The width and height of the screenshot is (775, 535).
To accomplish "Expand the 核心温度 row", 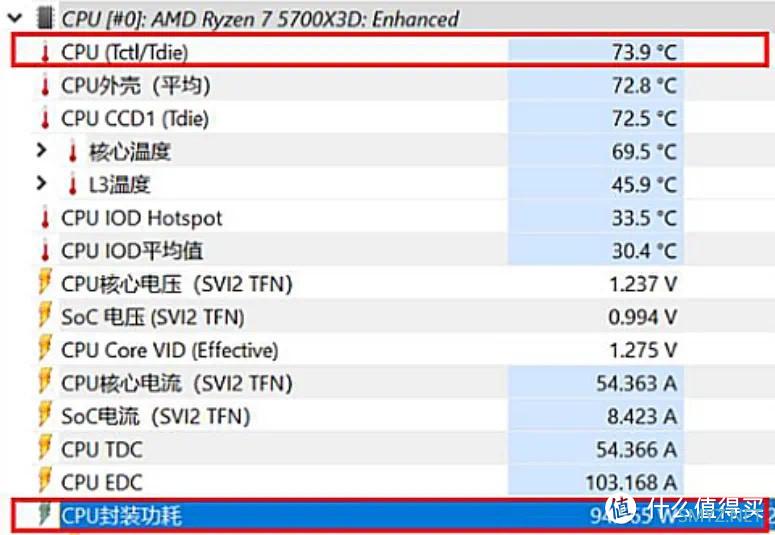I will point(42,150).
